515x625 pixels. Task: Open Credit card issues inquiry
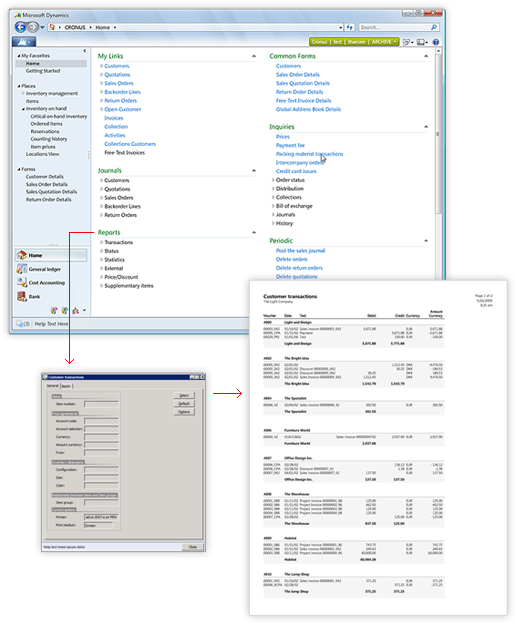coord(296,171)
